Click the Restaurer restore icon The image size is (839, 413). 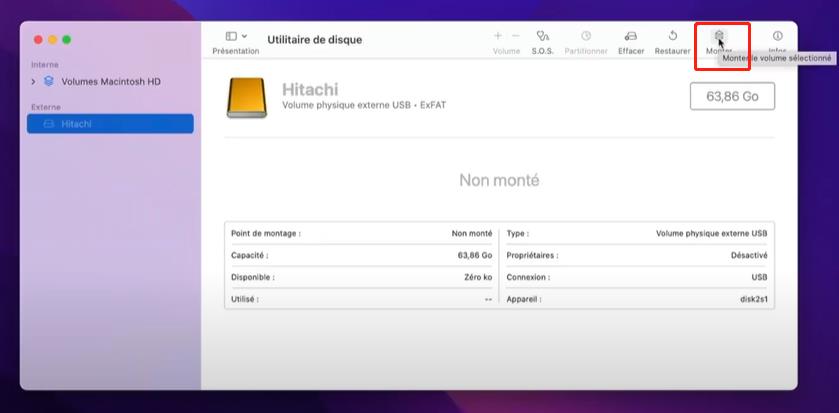673,36
